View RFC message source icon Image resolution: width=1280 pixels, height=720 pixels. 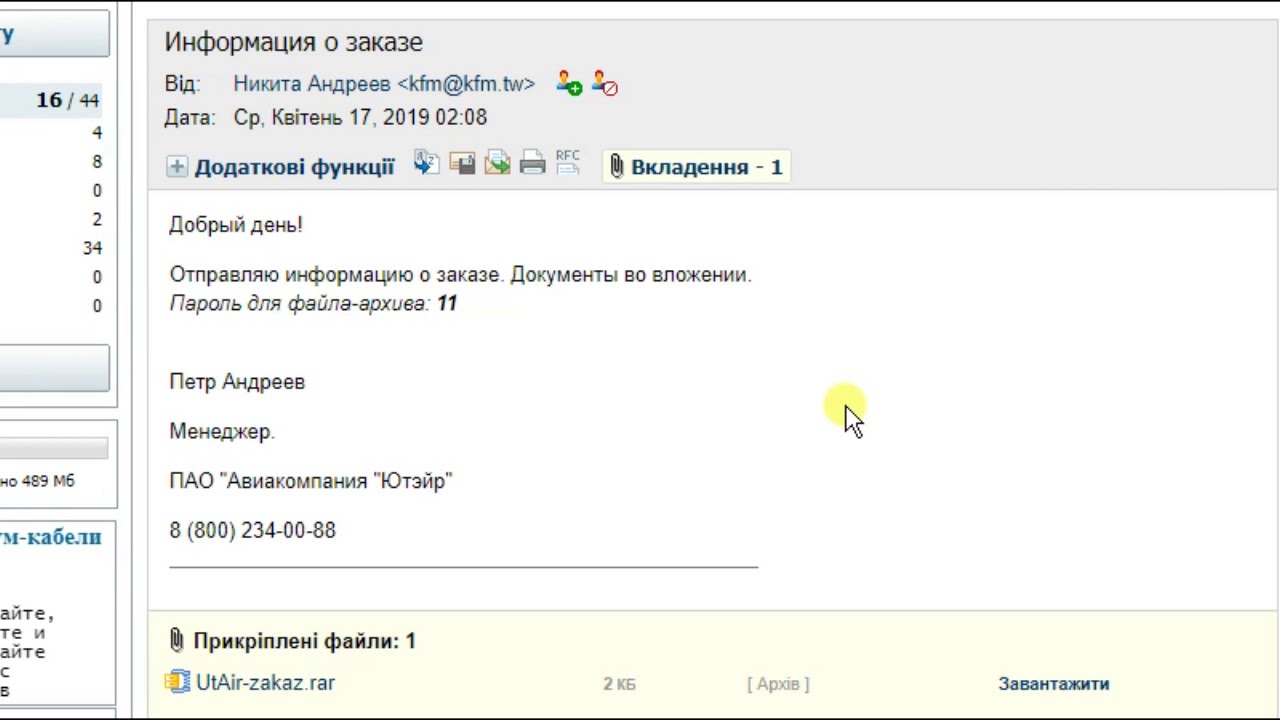(x=567, y=162)
